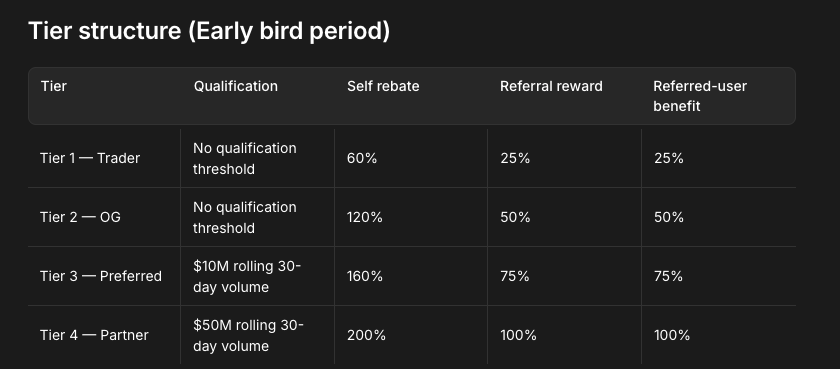Select the 50% referral reward value
The height and width of the screenshot is (369, 840).
515,217
